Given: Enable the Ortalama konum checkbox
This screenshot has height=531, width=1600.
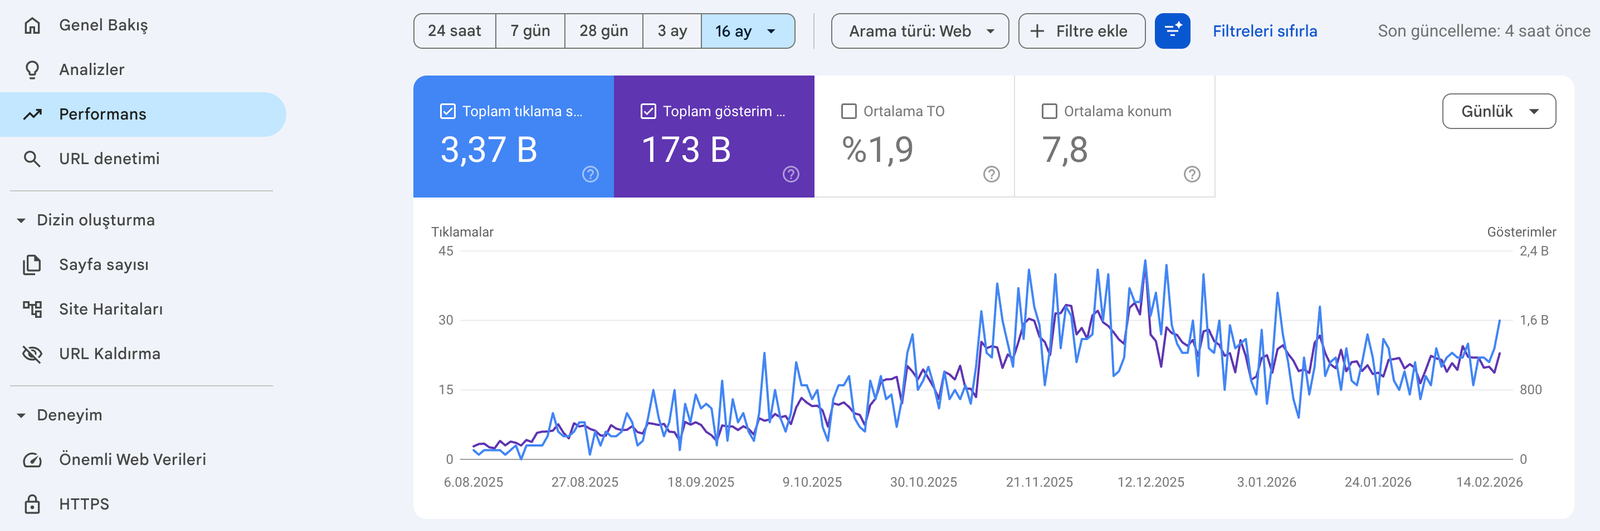Looking at the screenshot, I should pyautogui.click(x=1049, y=111).
